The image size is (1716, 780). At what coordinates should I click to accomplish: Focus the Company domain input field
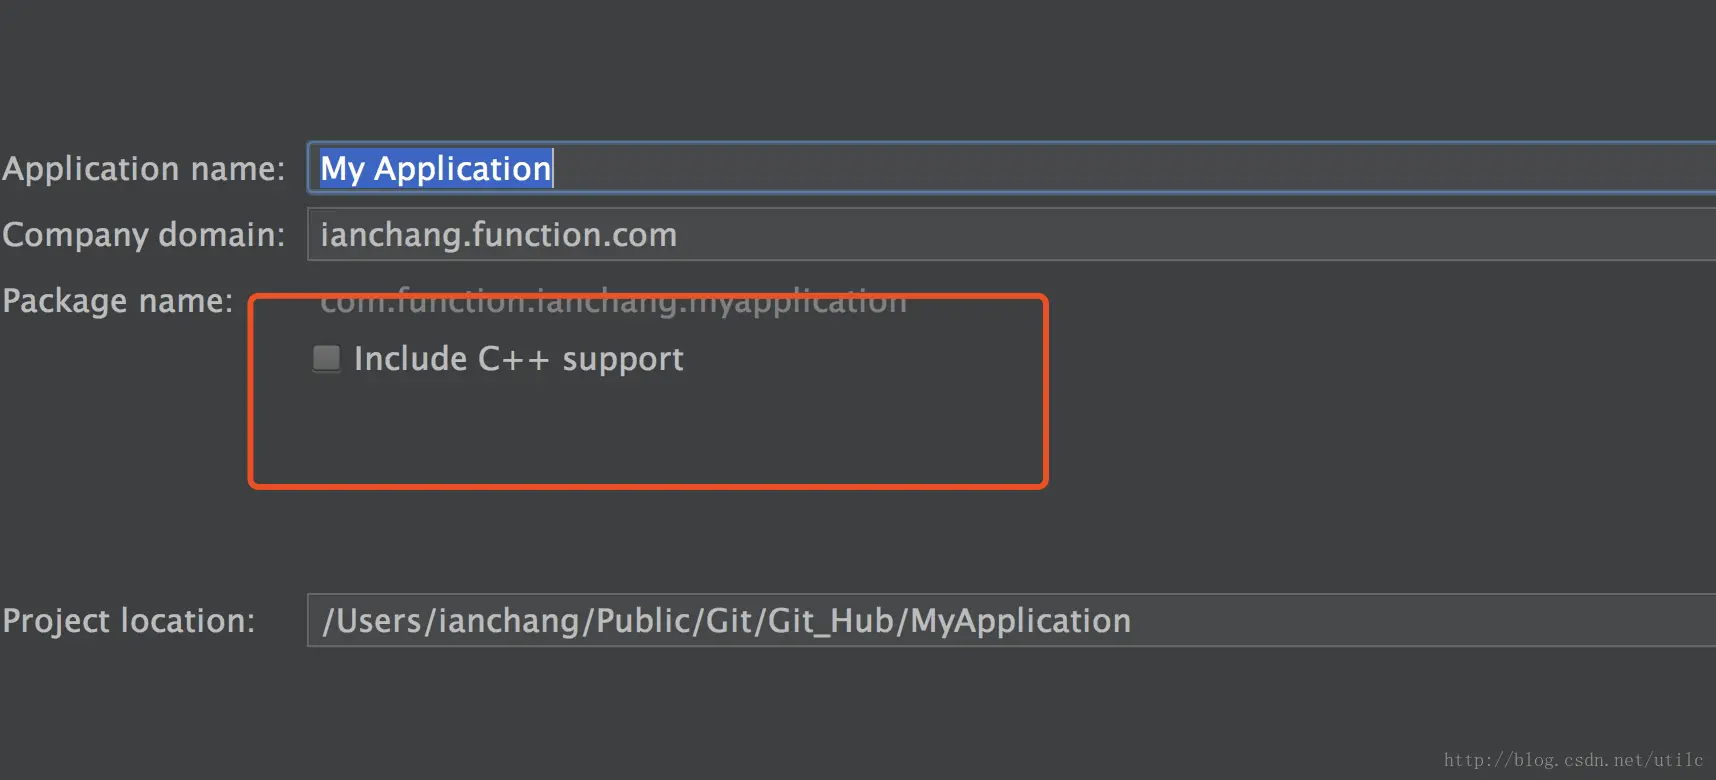pyautogui.click(x=1012, y=234)
